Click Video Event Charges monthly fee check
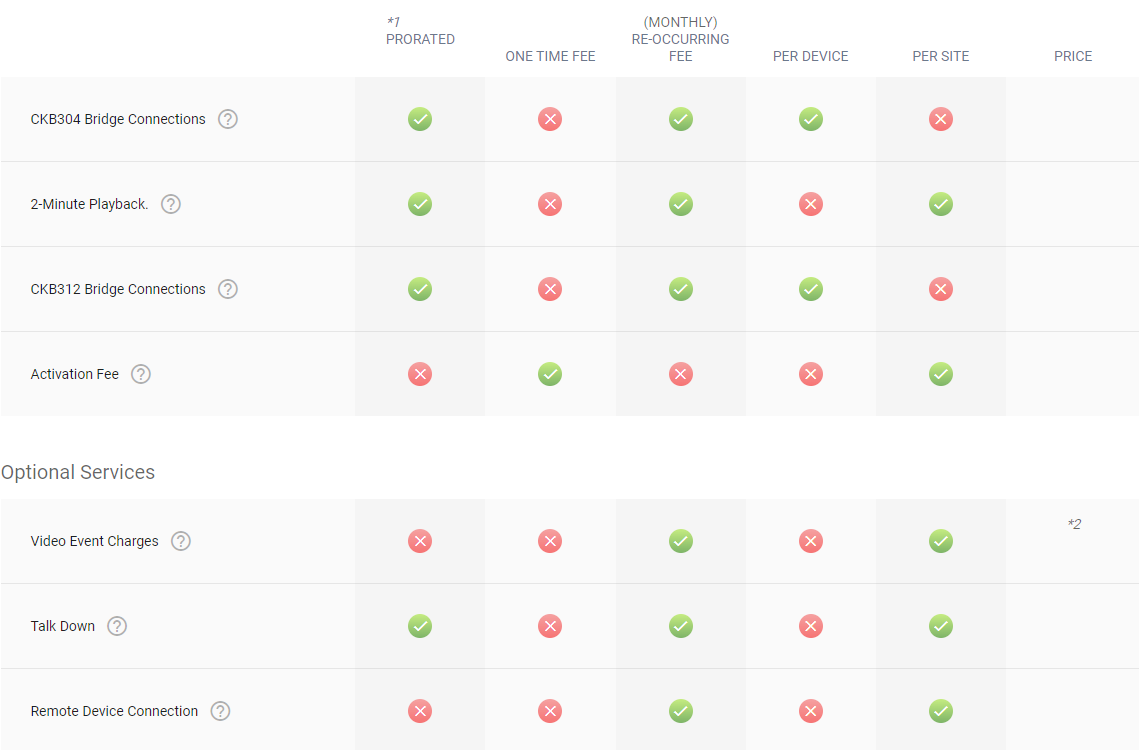The height and width of the screenshot is (750, 1139). click(681, 541)
